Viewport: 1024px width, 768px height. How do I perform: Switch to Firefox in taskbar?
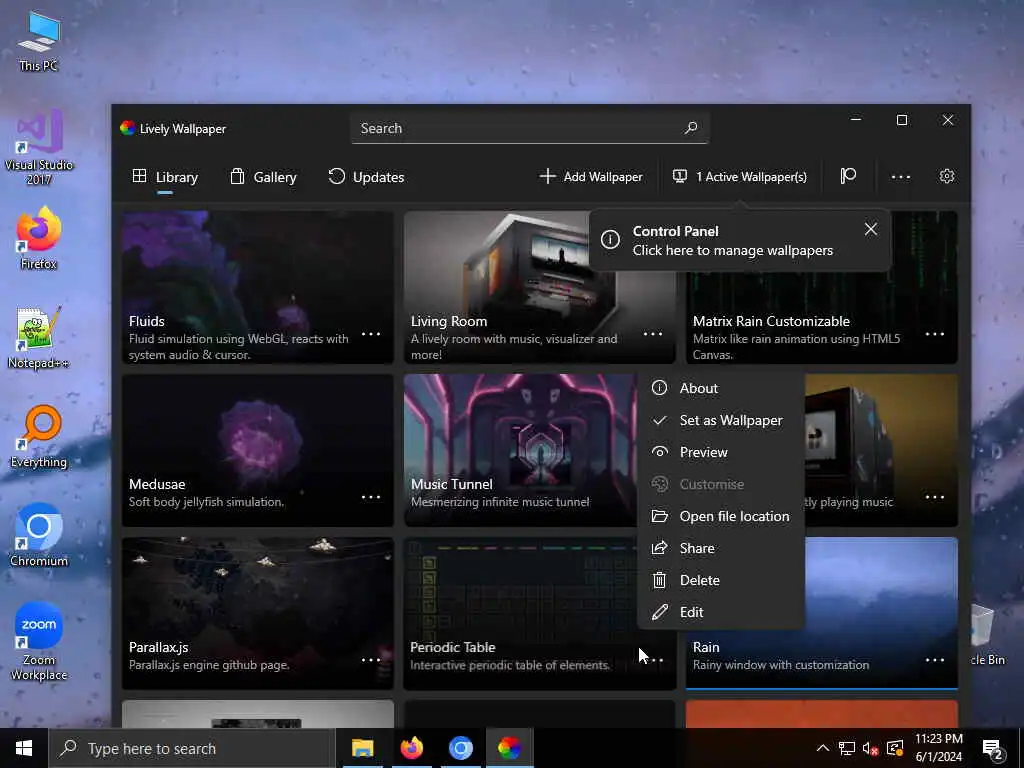click(x=411, y=748)
